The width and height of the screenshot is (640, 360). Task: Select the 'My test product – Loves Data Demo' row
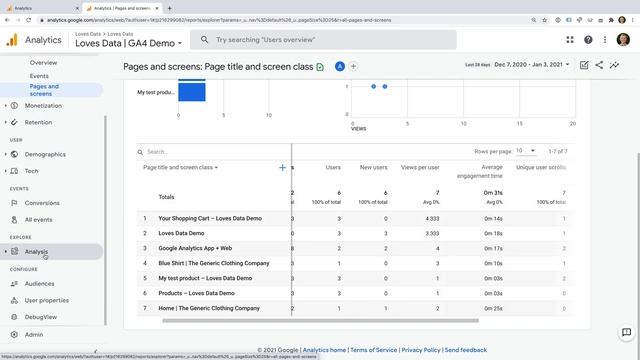tap(355, 278)
